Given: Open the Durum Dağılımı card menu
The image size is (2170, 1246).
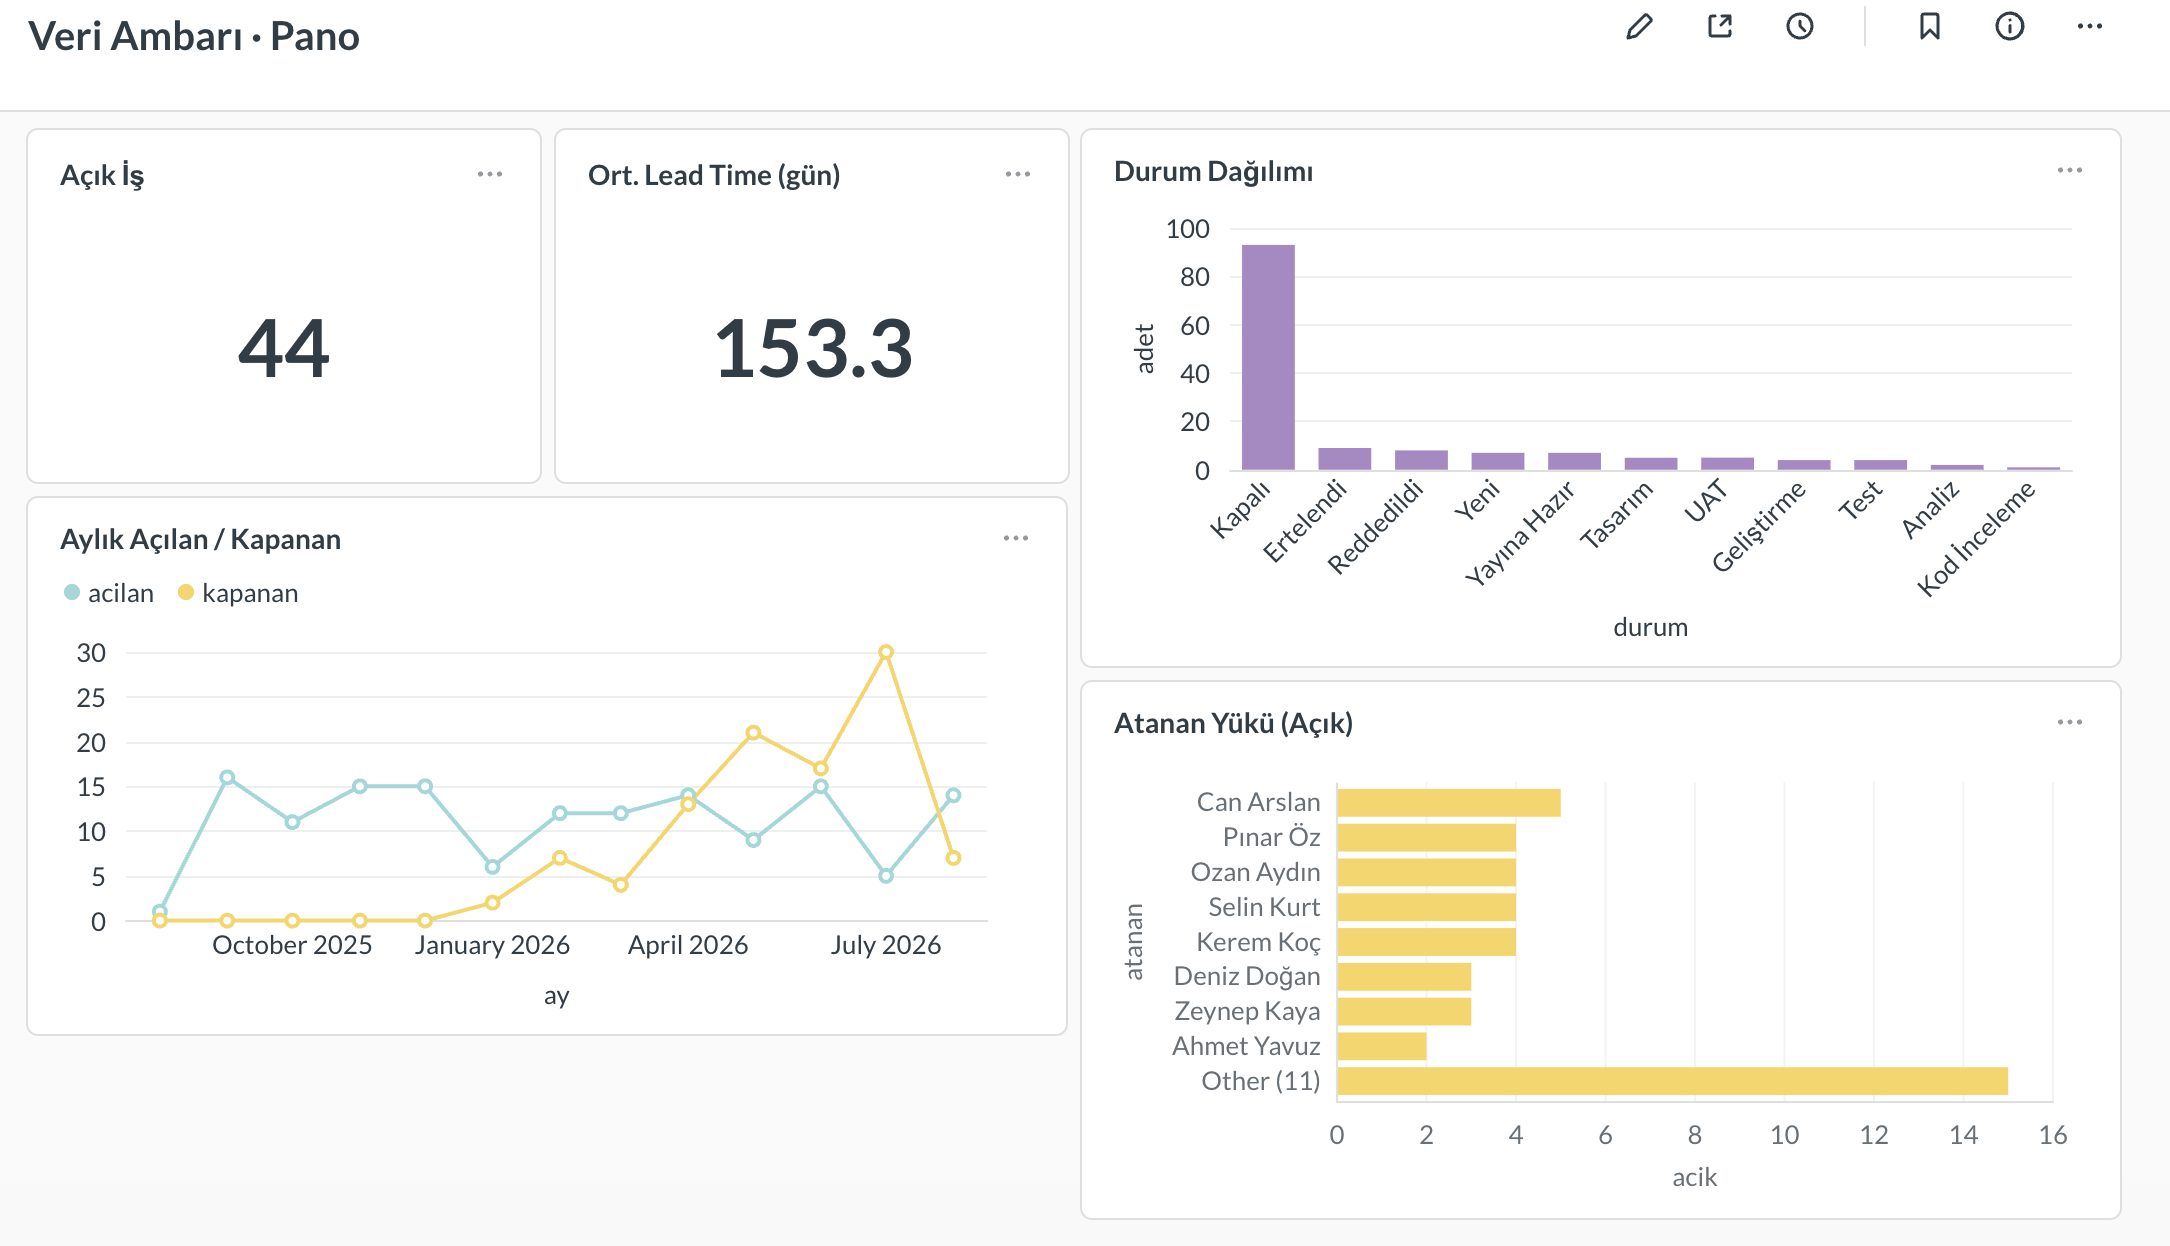Looking at the screenshot, I should (x=2070, y=170).
